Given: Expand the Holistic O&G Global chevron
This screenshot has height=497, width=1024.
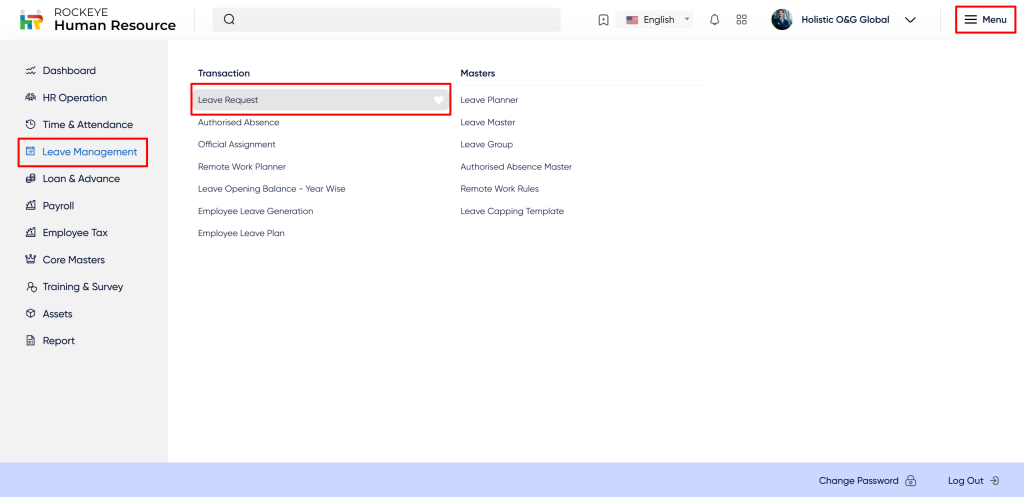Looking at the screenshot, I should click(910, 20).
